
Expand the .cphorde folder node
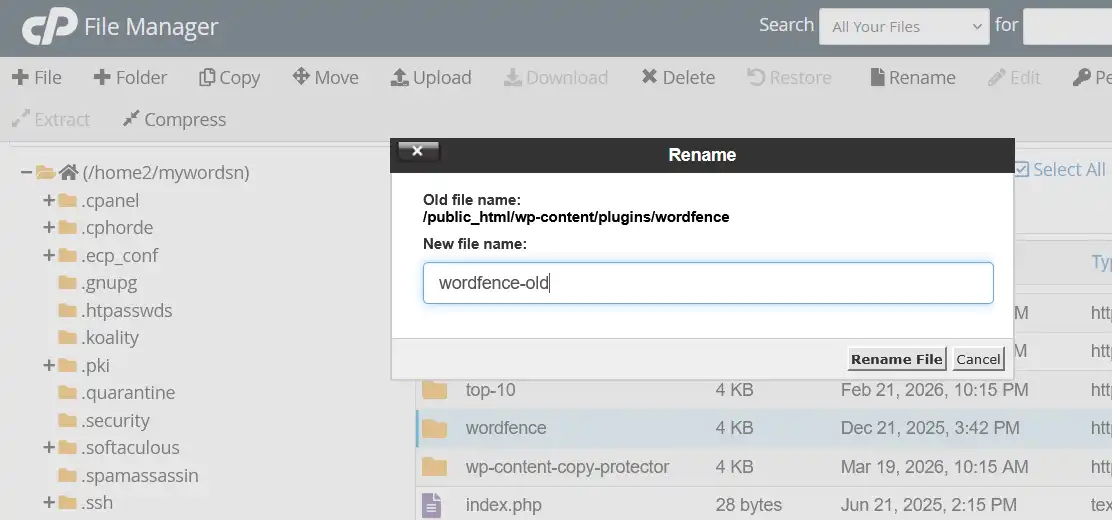(x=49, y=228)
